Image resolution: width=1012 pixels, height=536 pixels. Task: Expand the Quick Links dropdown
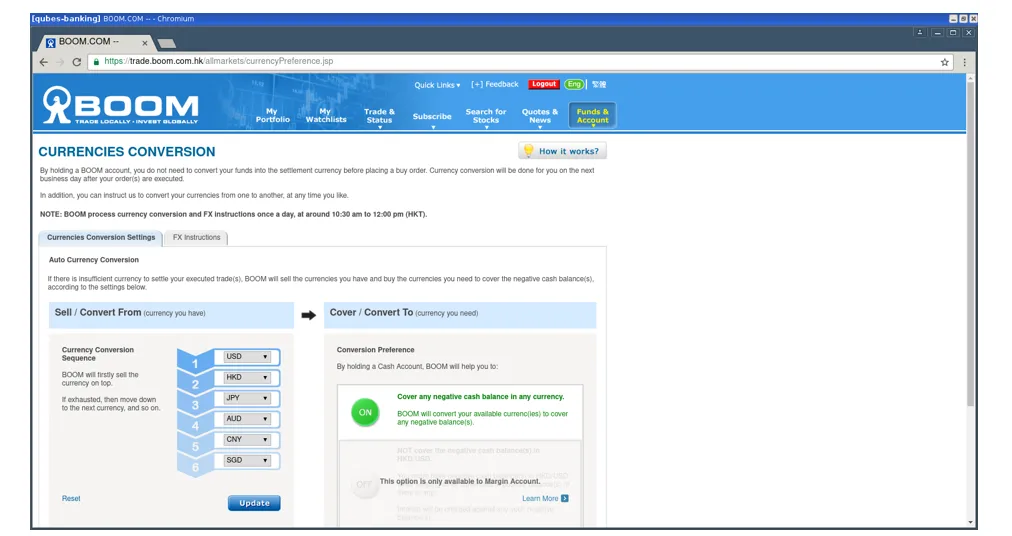tap(437, 85)
